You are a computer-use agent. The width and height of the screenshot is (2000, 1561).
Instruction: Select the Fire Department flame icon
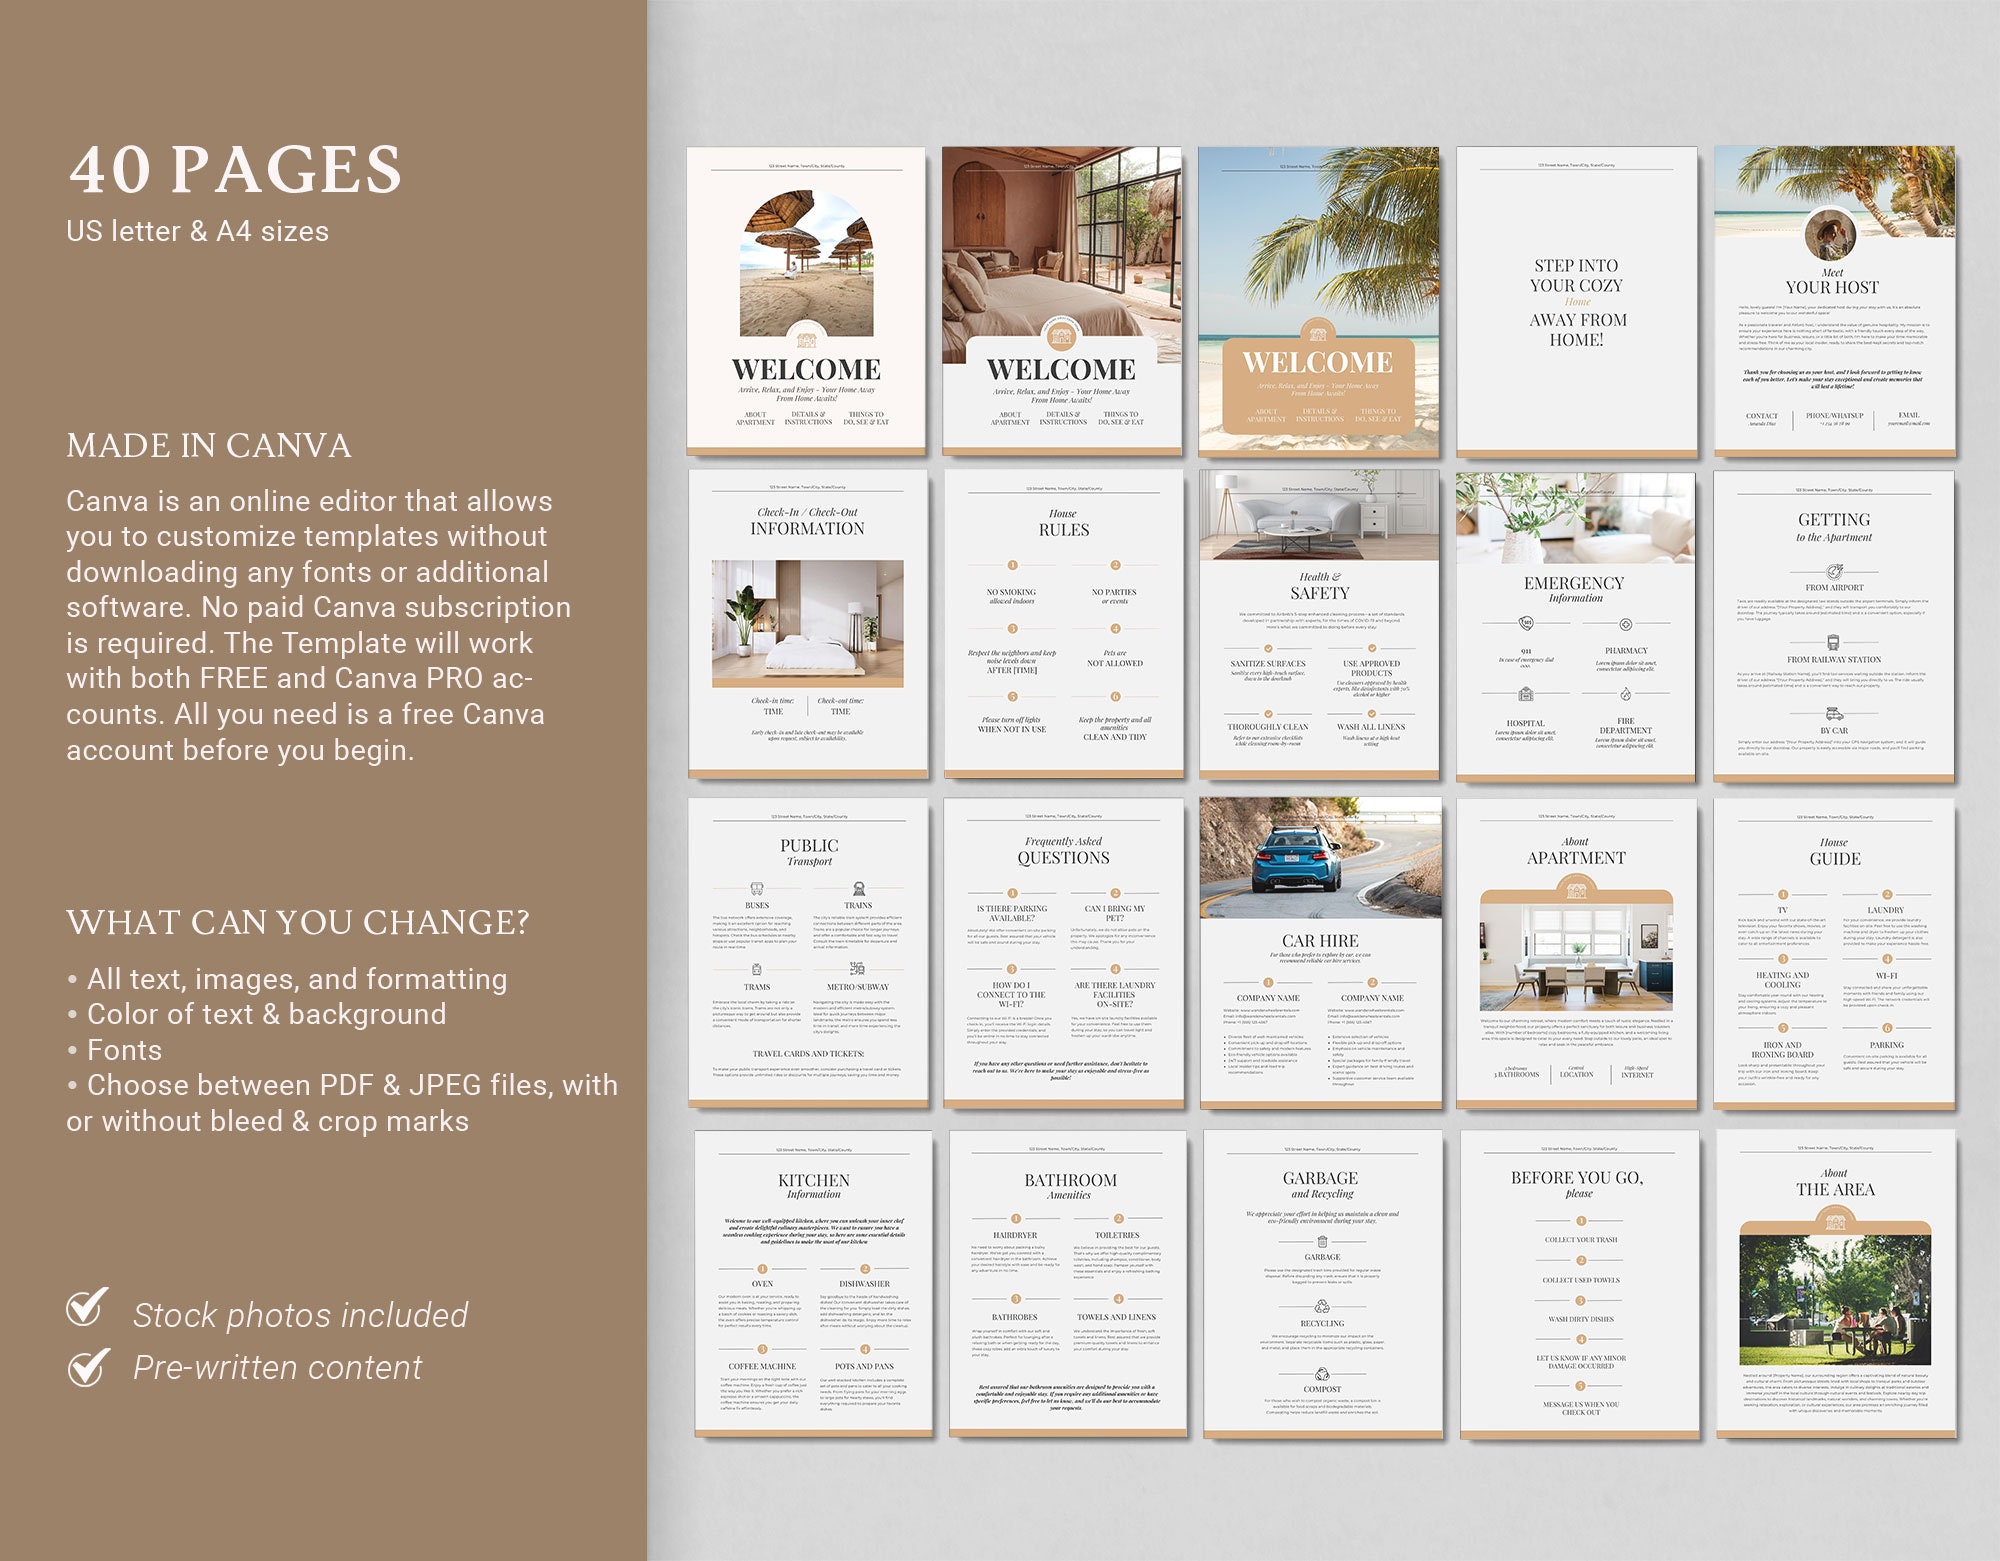pos(1626,693)
